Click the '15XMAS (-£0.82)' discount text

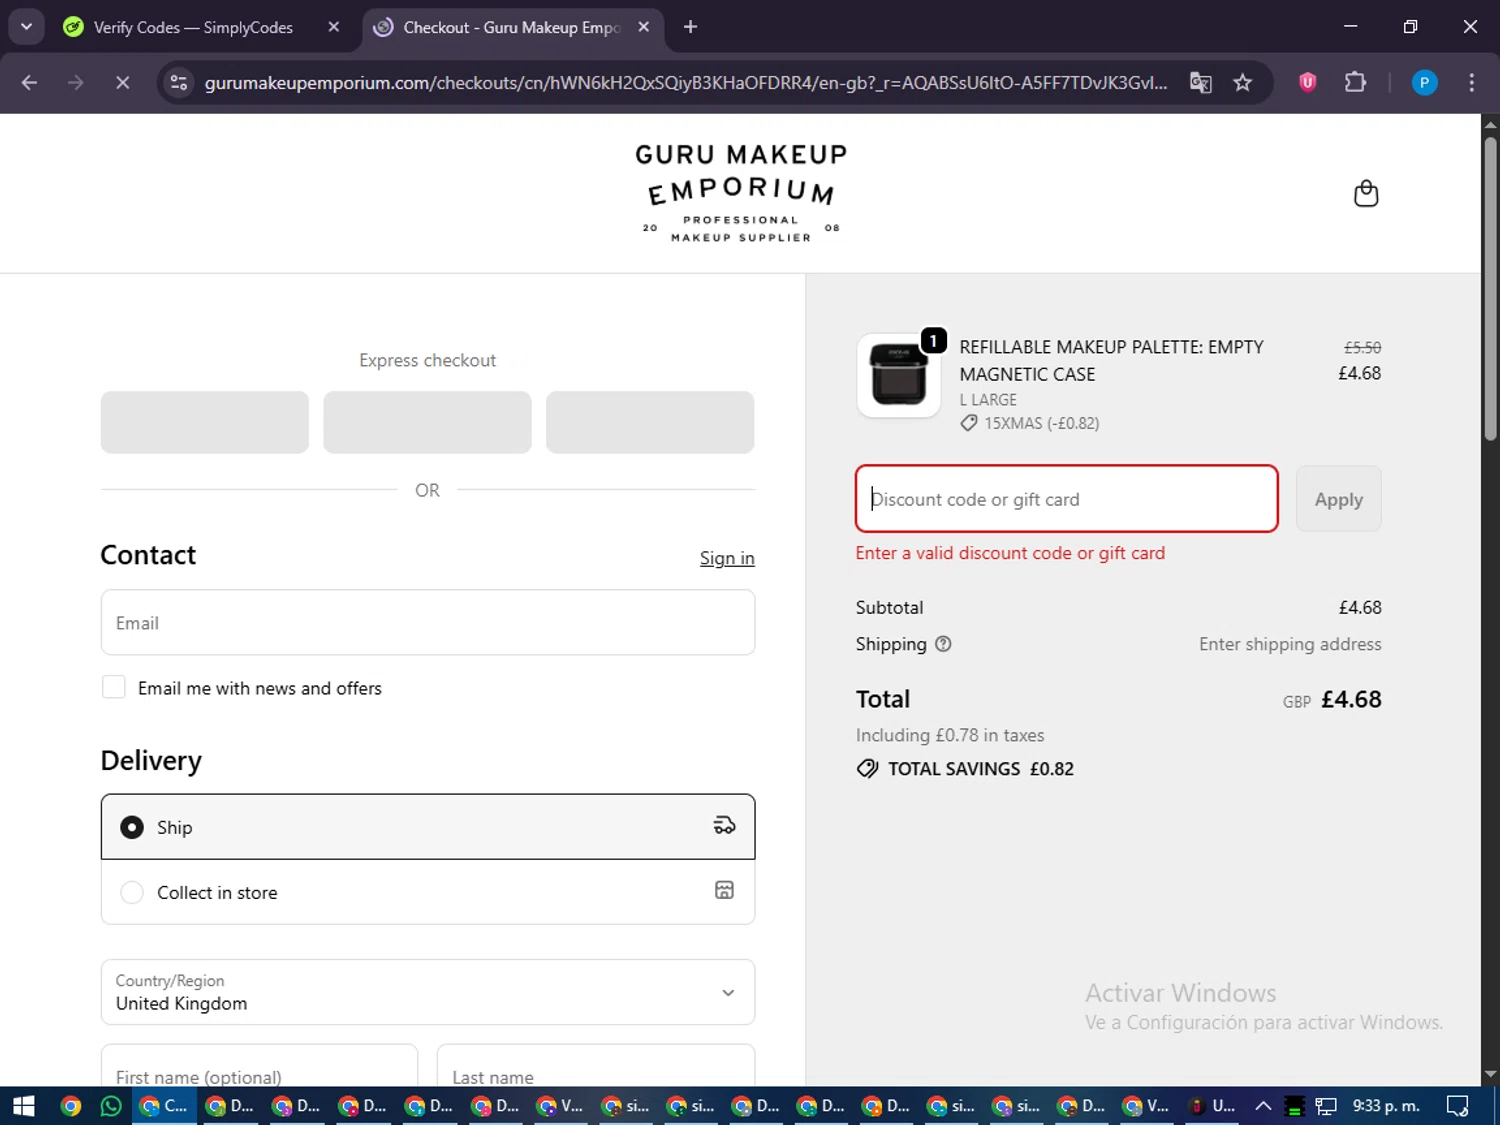coord(1041,423)
